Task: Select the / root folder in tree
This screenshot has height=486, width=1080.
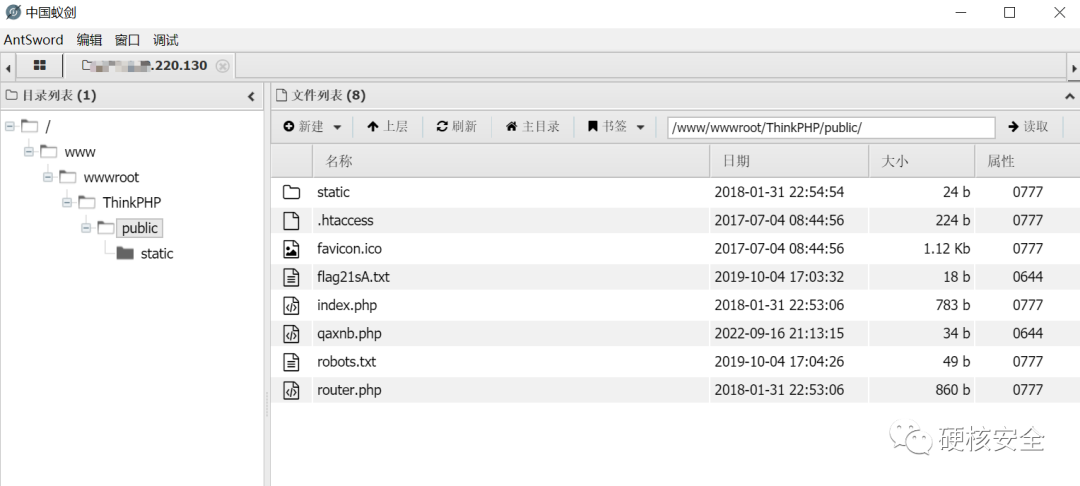Action: 48,127
